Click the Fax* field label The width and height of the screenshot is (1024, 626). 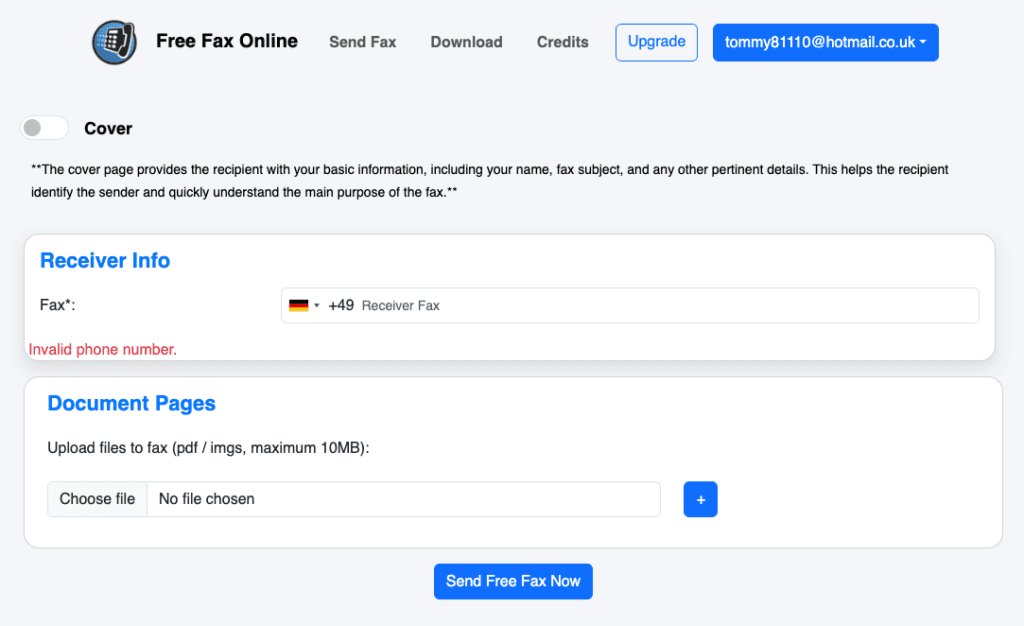tap(58, 305)
